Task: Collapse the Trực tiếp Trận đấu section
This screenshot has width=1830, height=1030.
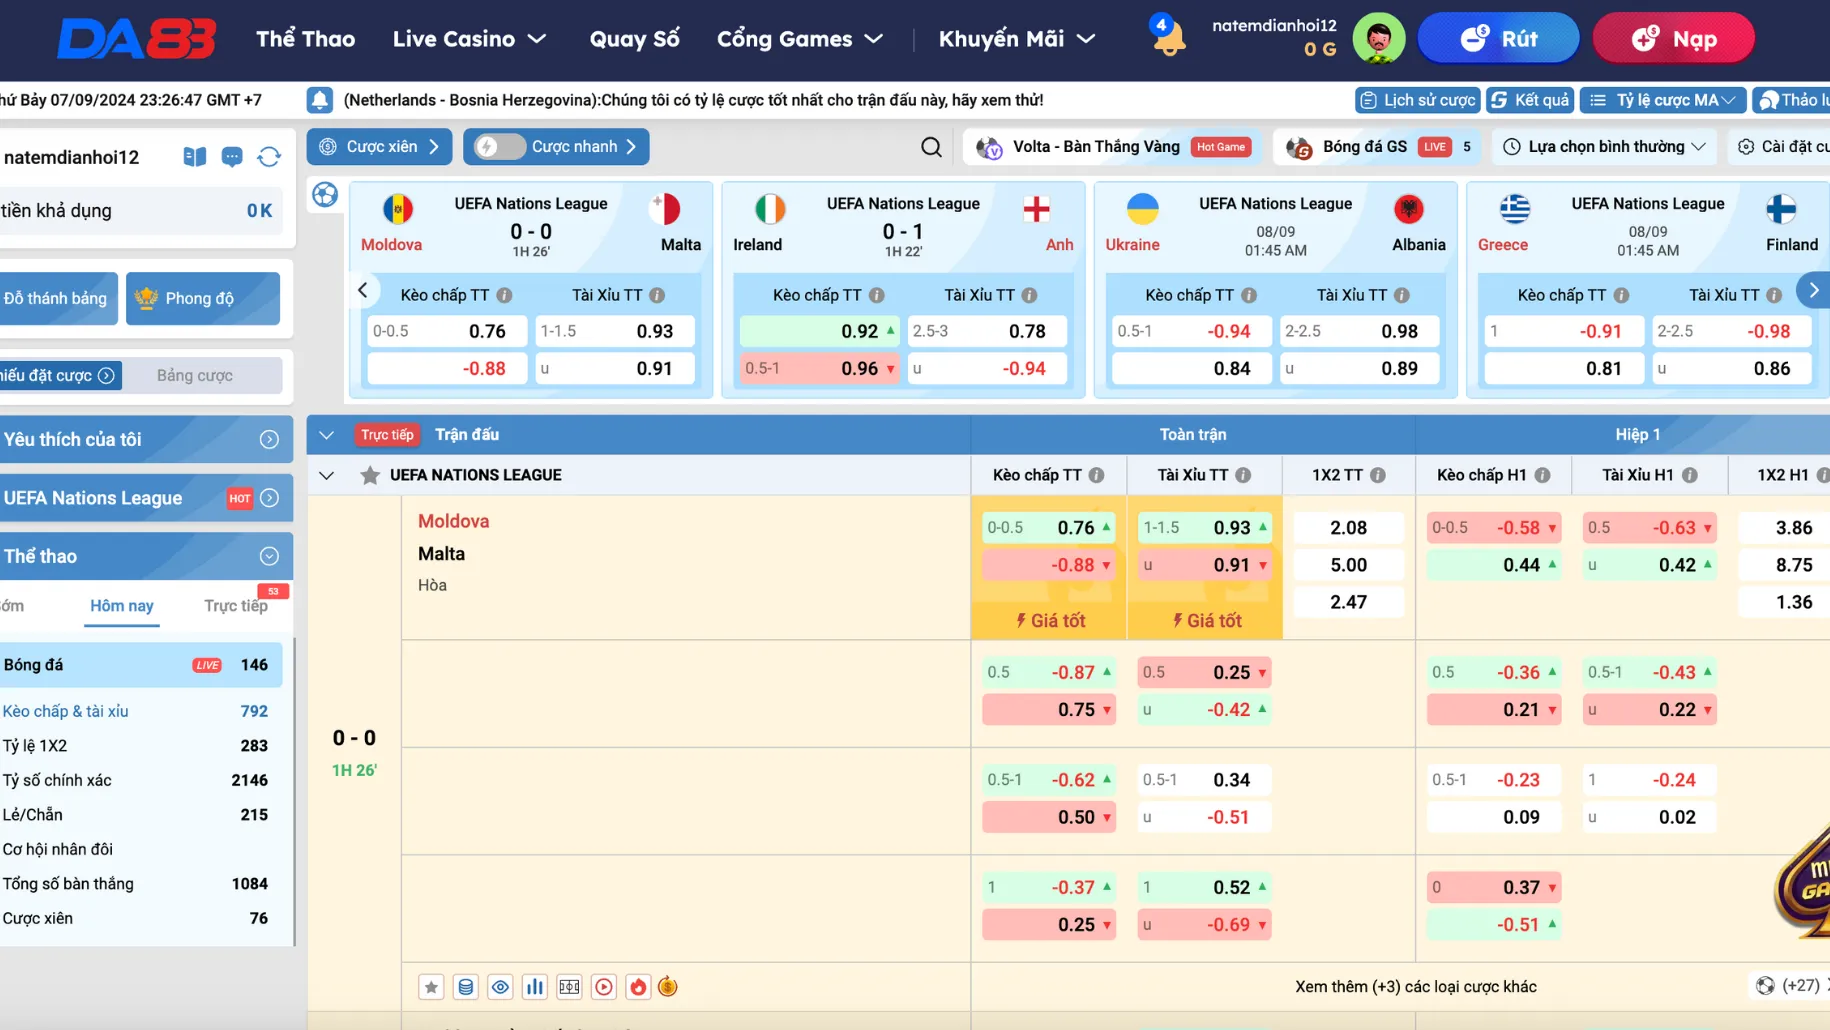Action: click(326, 435)
